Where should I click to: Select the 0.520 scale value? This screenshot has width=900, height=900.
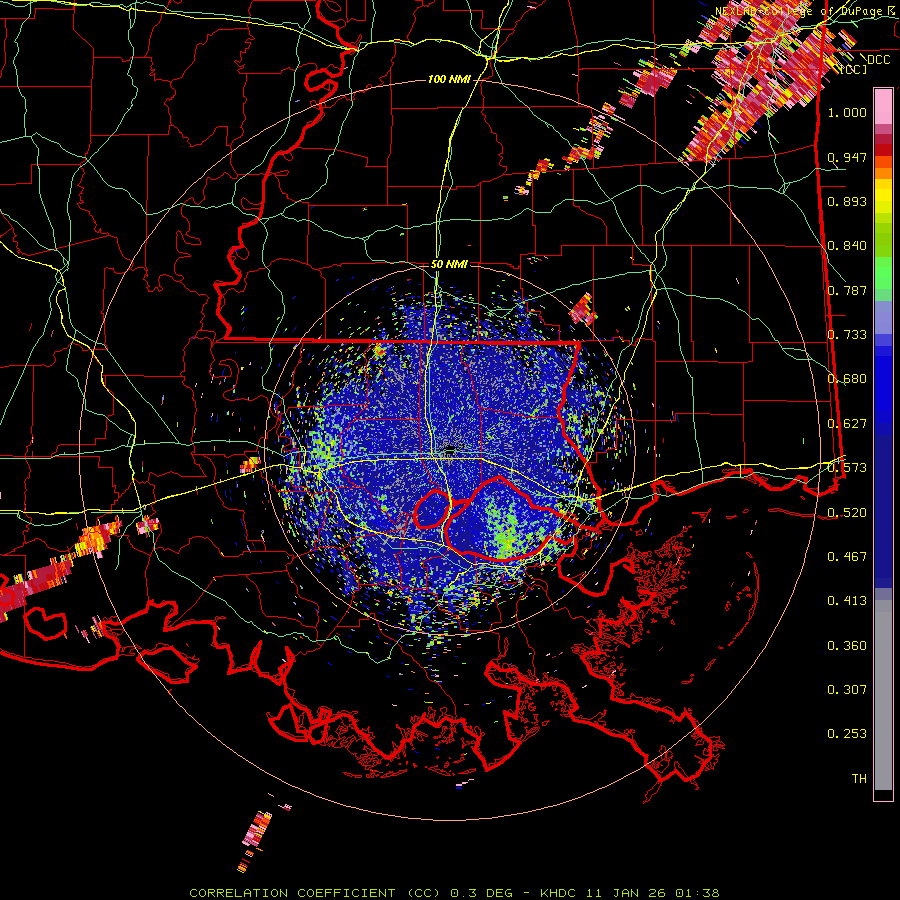click(847, 512)
